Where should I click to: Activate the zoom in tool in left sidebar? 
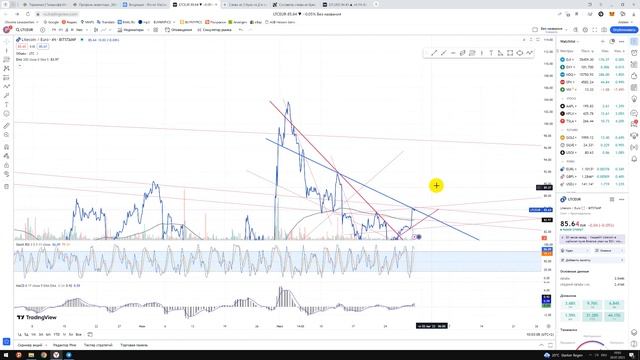click(x=7, y=135)
